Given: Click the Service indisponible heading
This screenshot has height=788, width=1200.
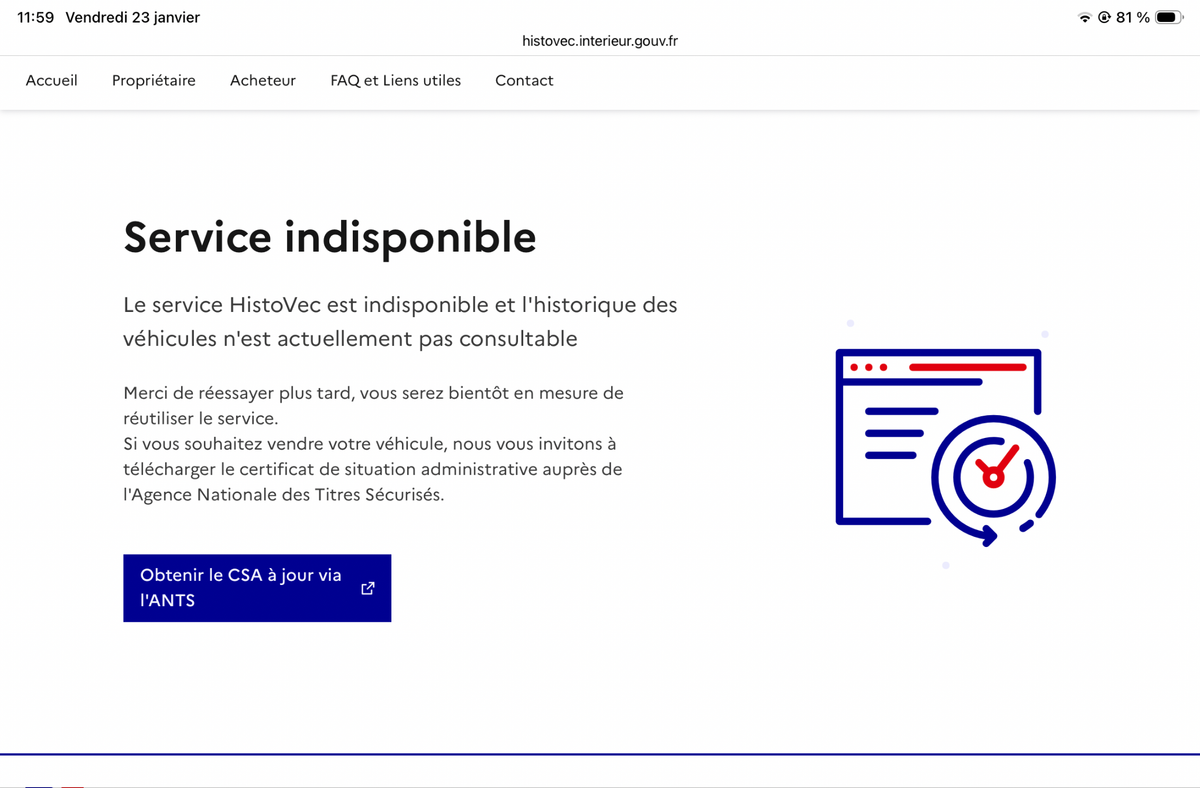Looking at the screenshot, I should (x=330, y=238).
